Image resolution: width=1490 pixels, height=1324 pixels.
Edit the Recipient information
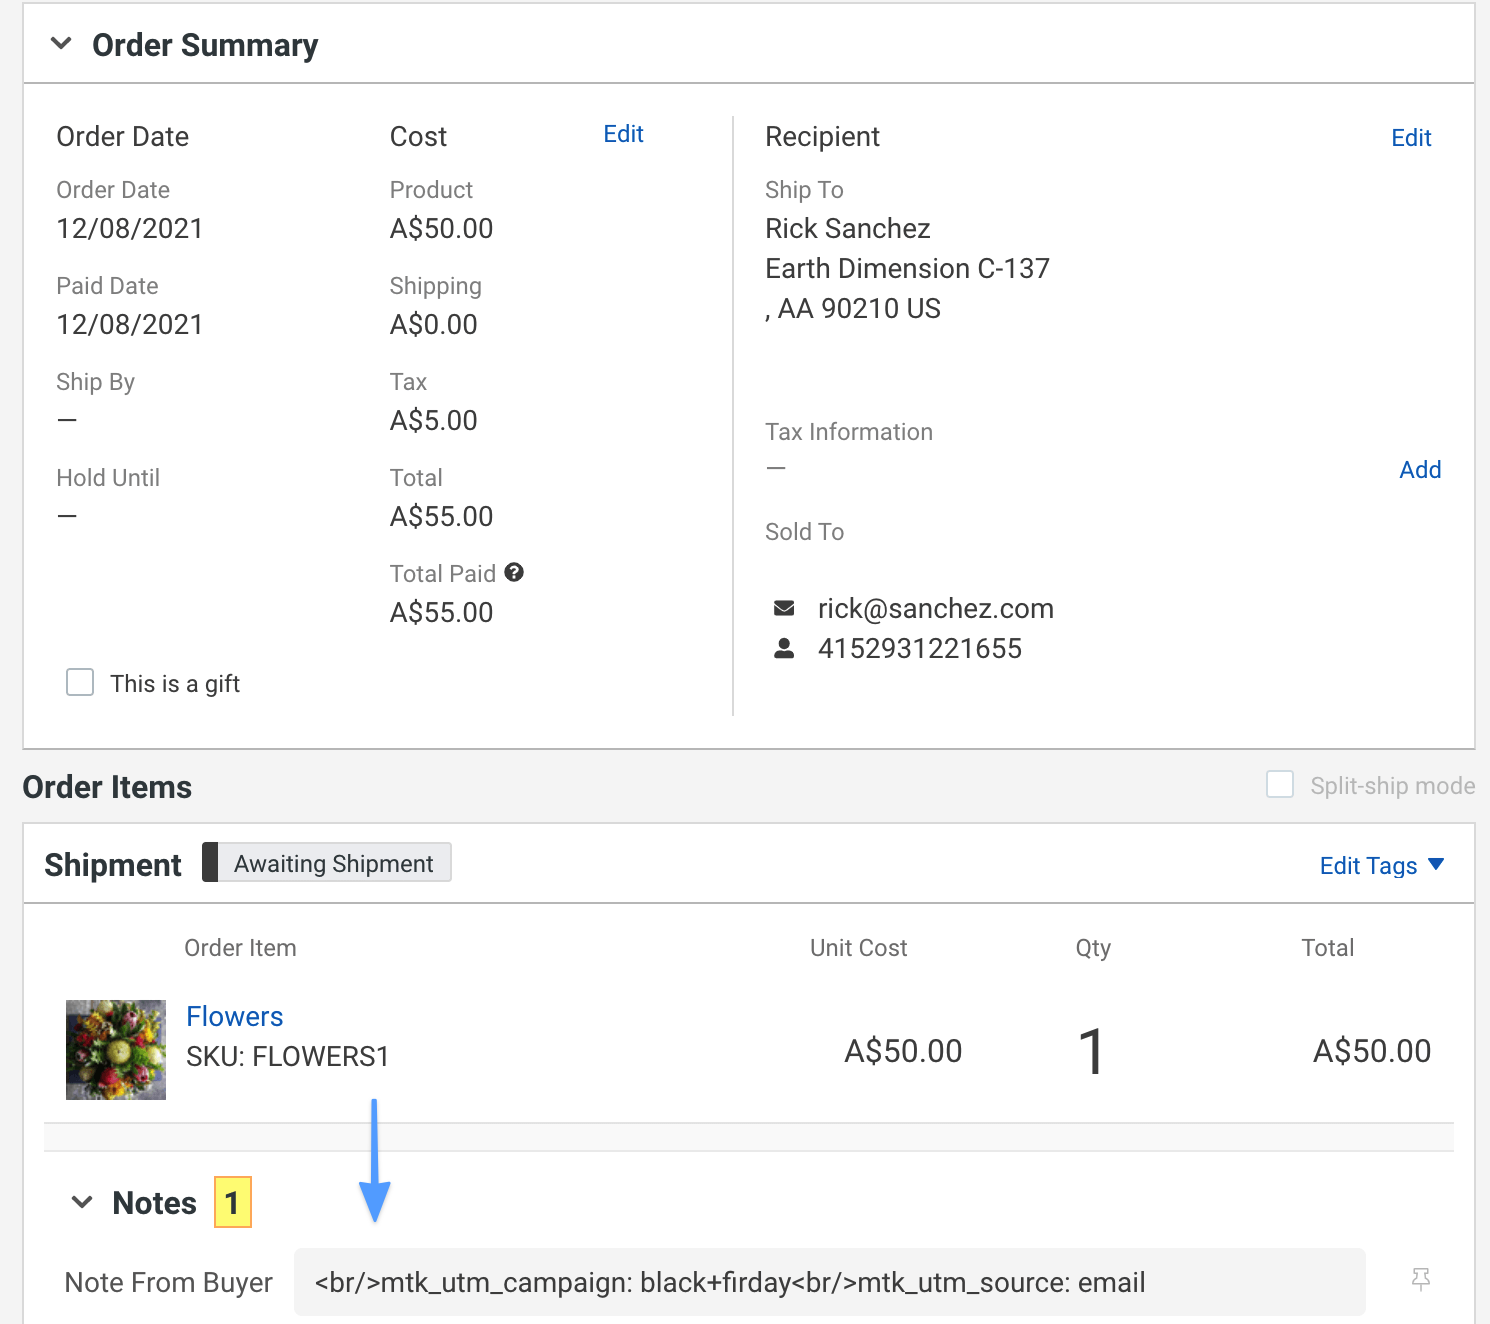tap(1410, 138)
